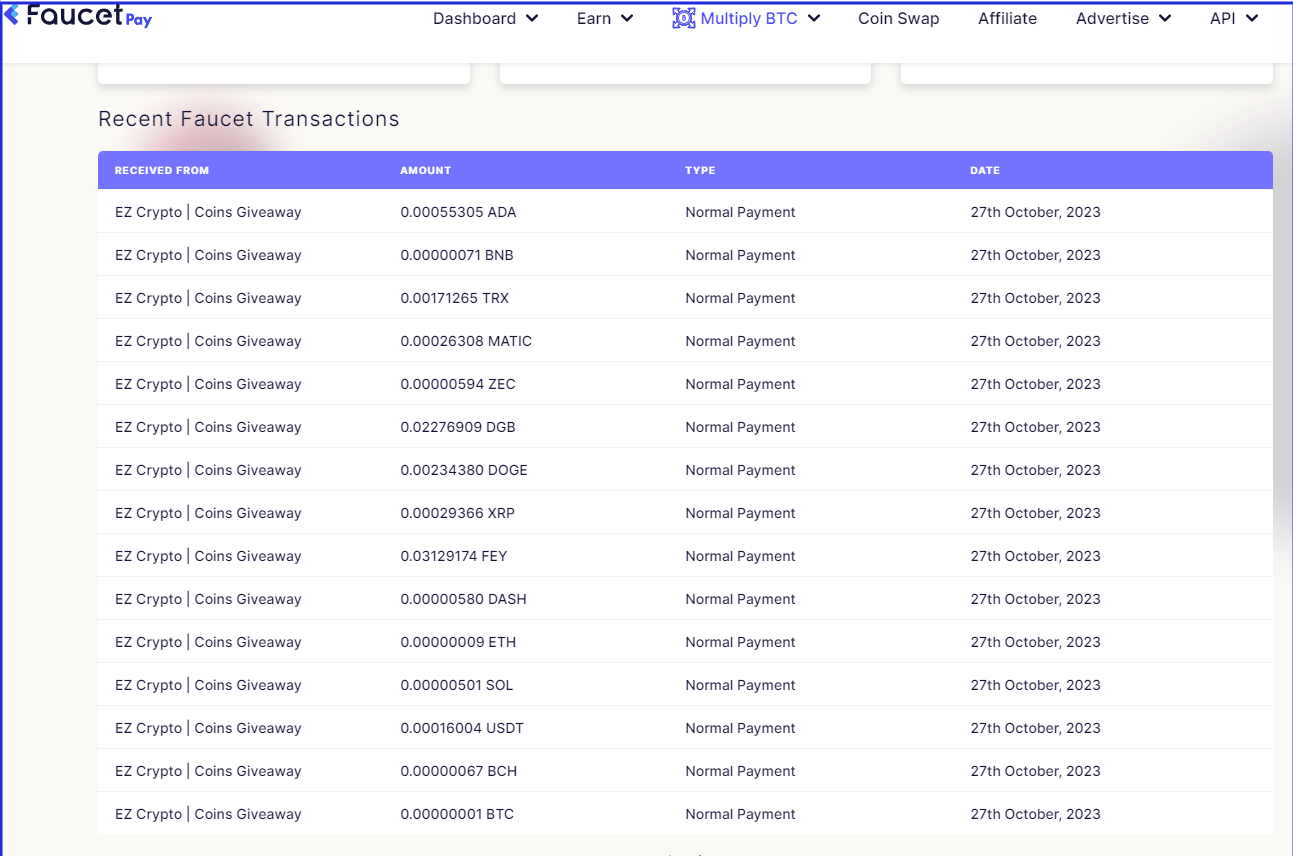Select the 0.02276909 DGB amount
Screen dimensions: 1293x856
pyautogui.click(x=458, y=427)
